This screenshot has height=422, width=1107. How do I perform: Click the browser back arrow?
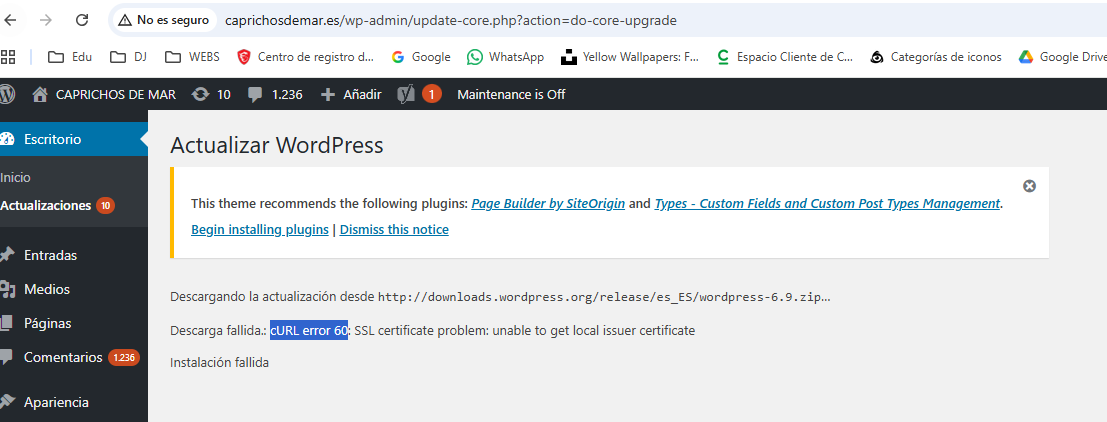[12, 20]
